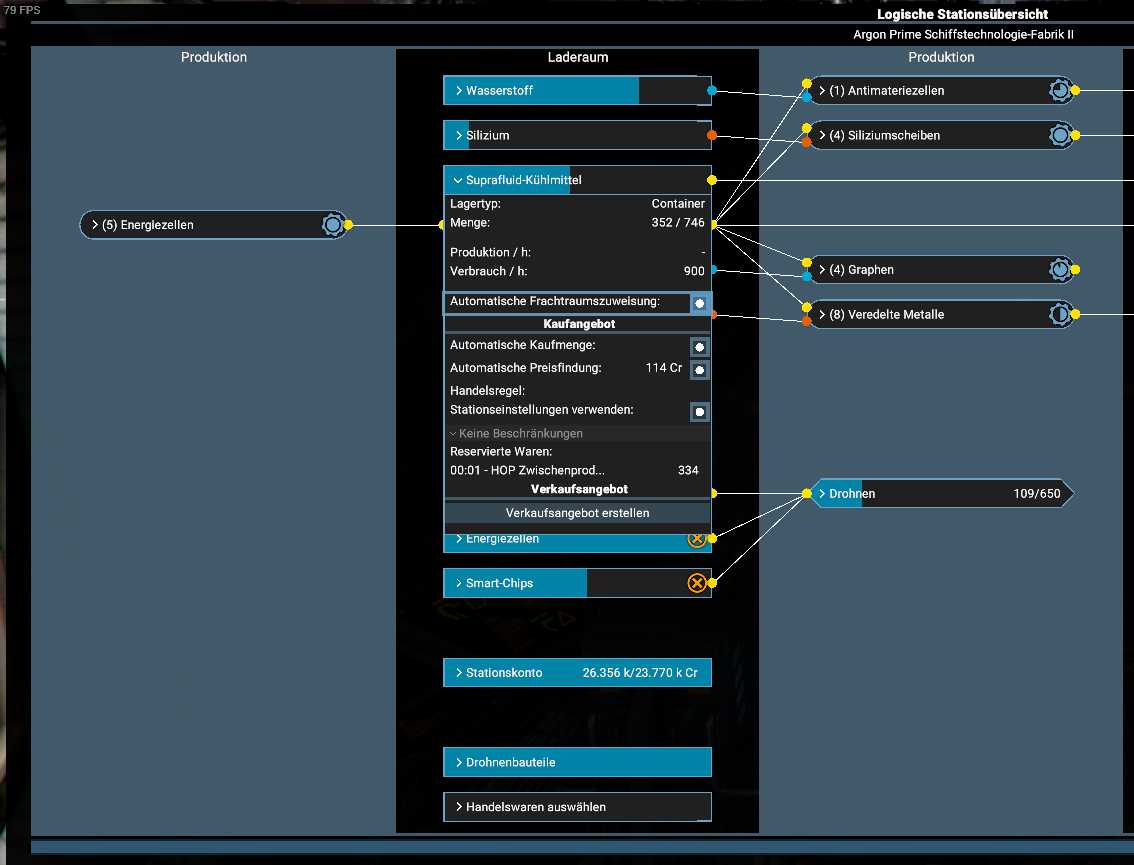Screen dimensions: 1134x865
Task: Expand the Wasserstoff storage row
Action: coord(577,90)
